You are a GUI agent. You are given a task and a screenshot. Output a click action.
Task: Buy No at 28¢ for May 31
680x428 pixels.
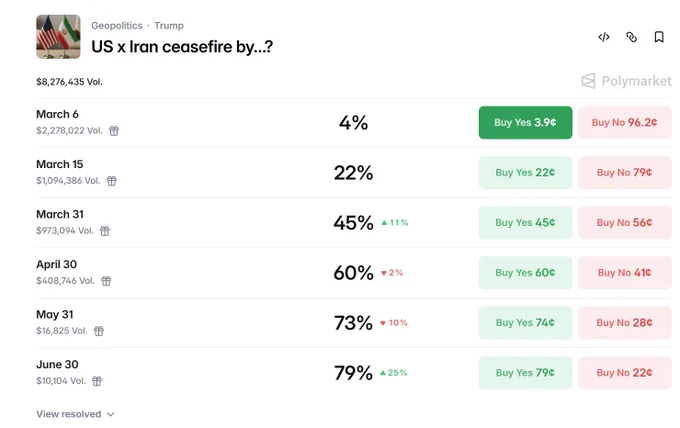pyautogui.click(x=624, y=323)
